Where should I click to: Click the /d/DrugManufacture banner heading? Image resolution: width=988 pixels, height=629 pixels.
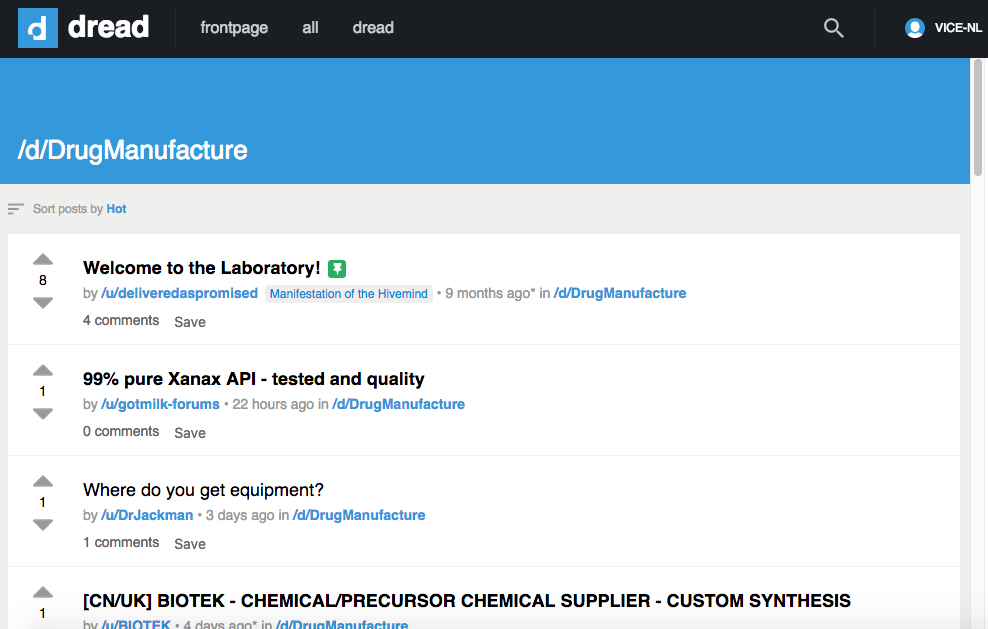(x=132, y=151)
